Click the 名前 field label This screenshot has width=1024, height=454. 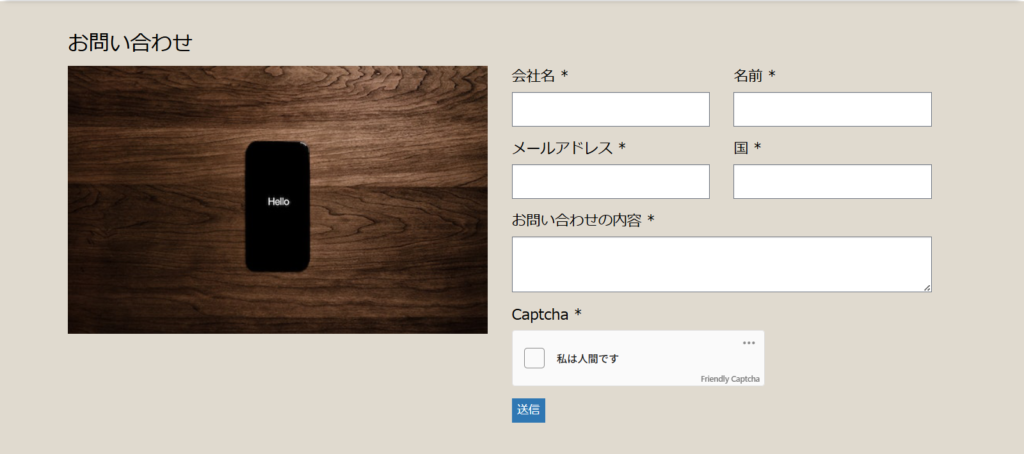point(749,75)
